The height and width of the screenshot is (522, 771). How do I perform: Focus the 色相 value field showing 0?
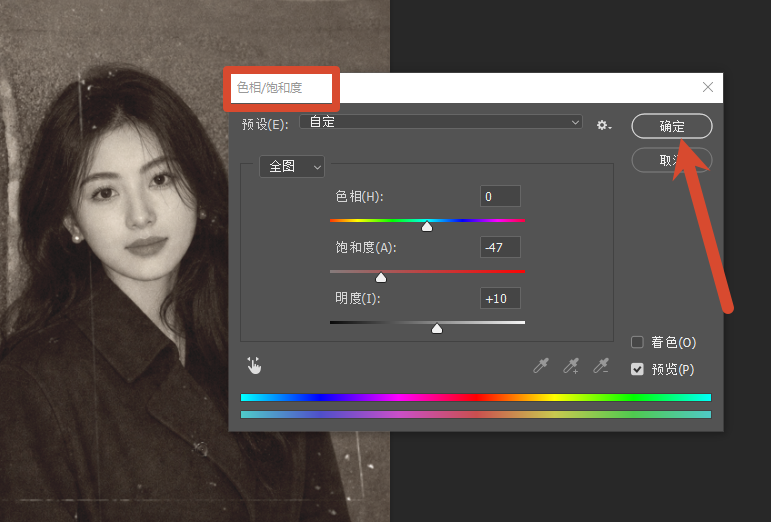(x=500, y=197)
